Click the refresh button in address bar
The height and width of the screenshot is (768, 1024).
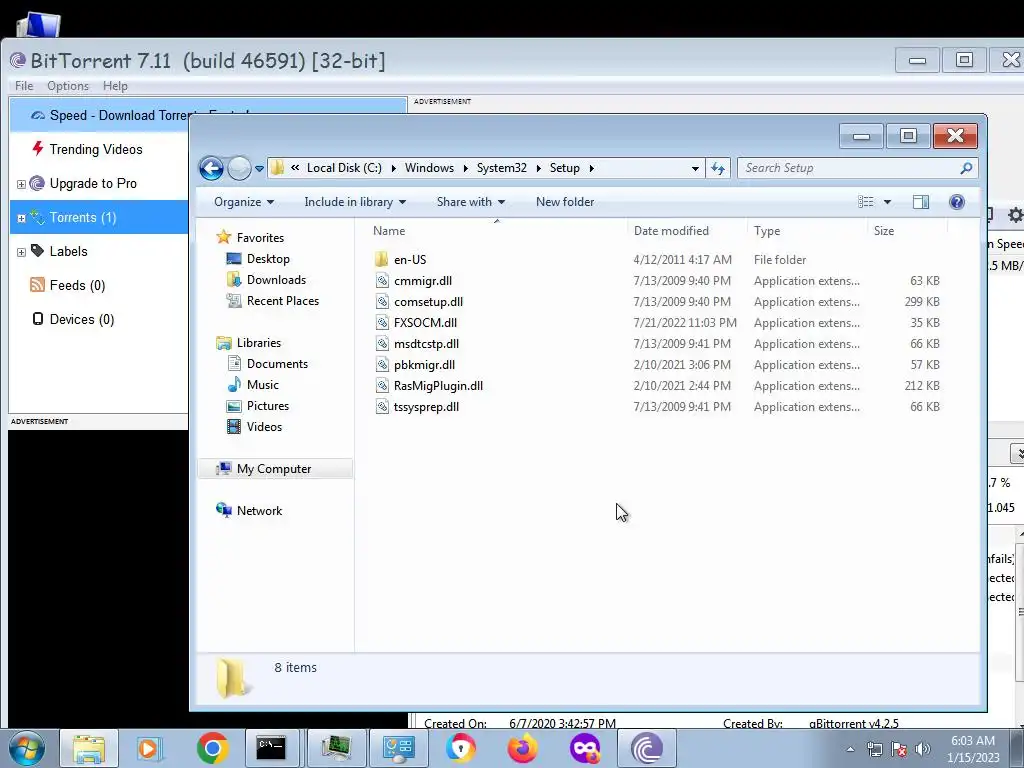[718, 168]
